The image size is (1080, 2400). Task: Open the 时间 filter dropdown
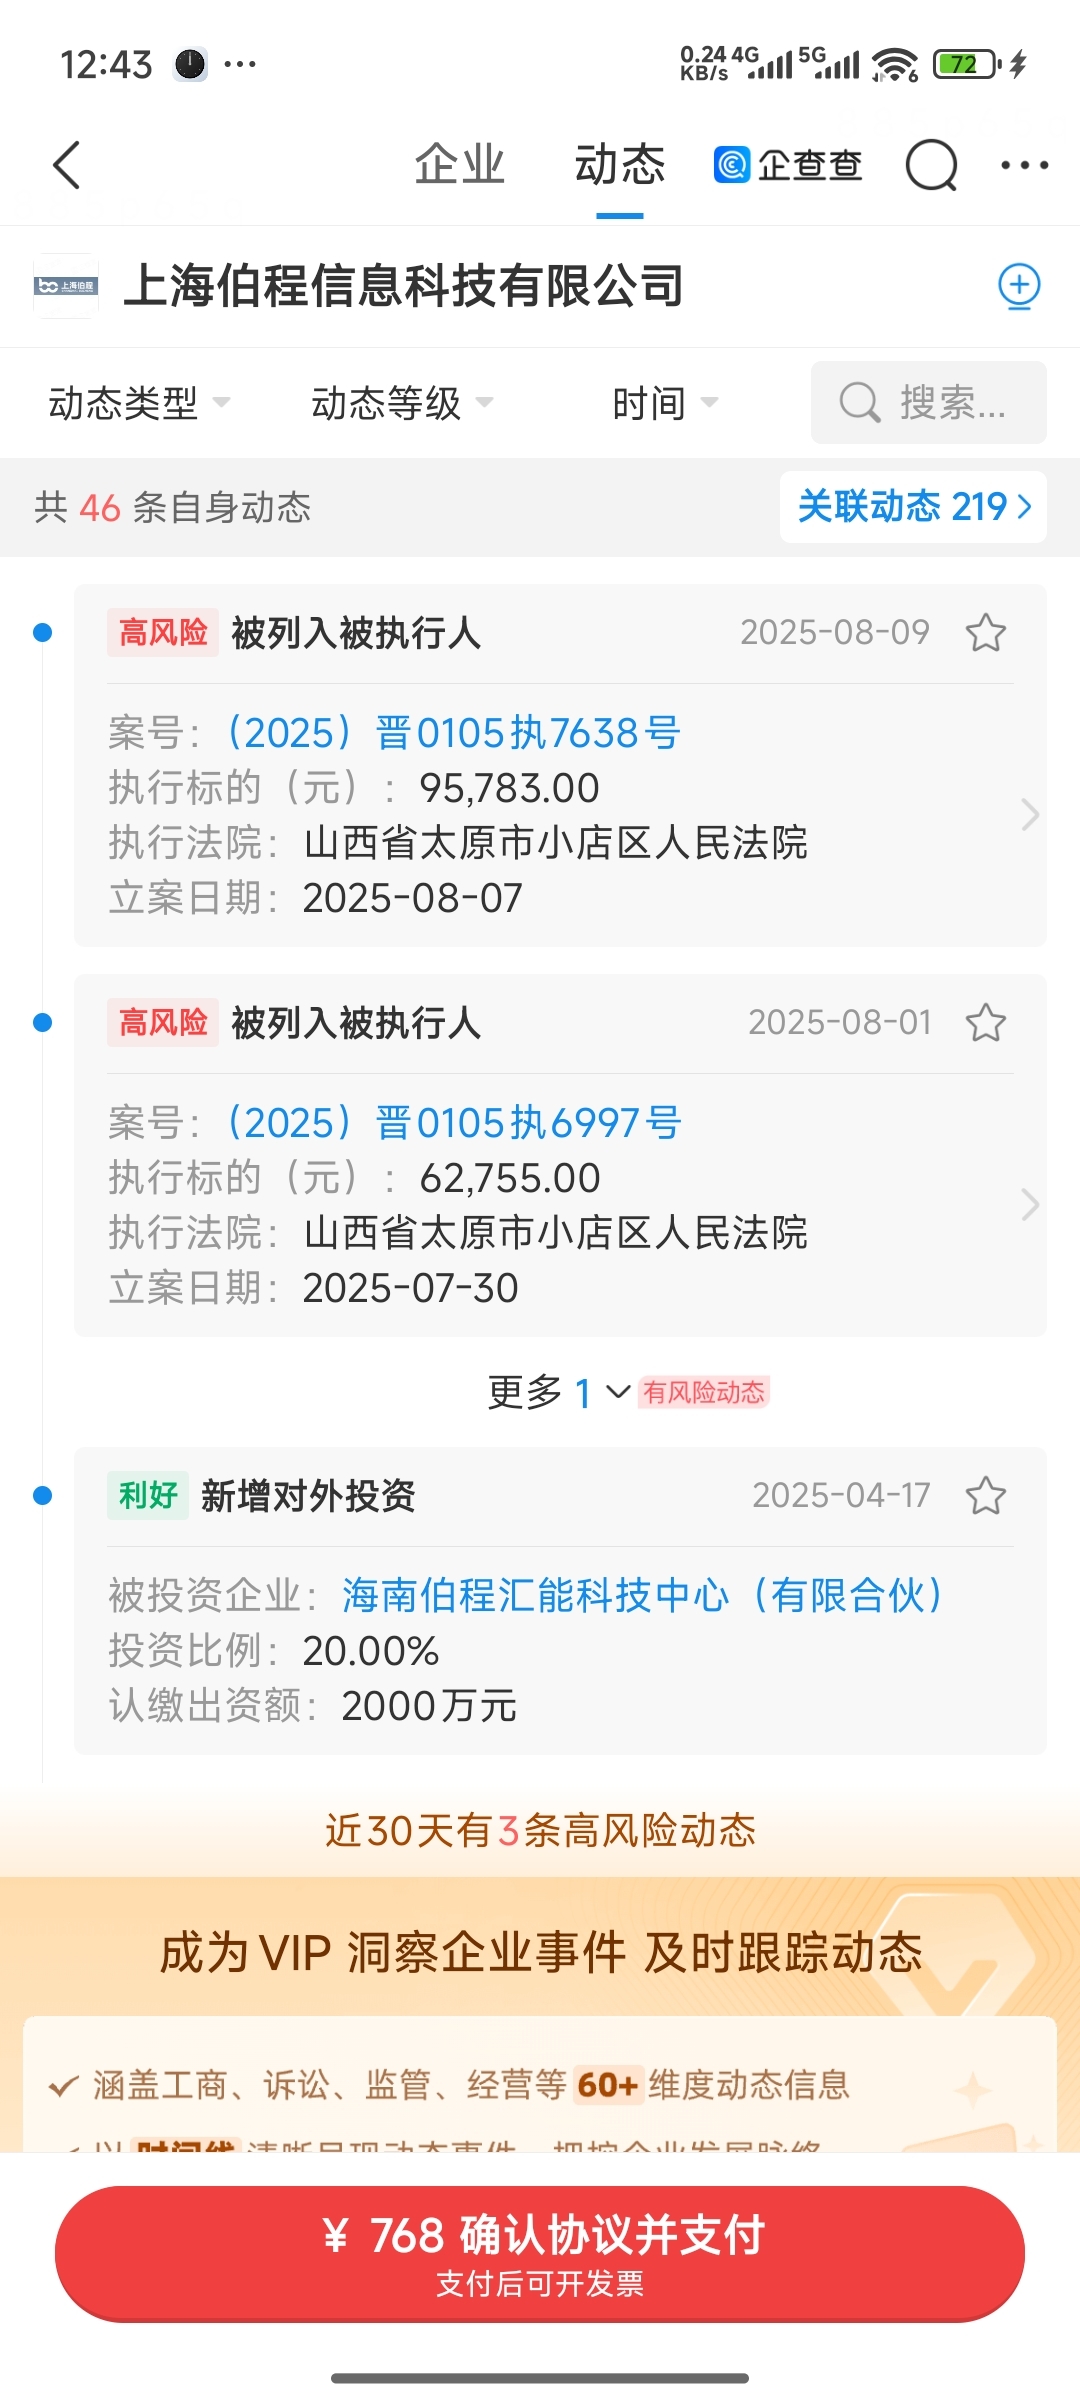pyautogui.click(x=665, y=403)
